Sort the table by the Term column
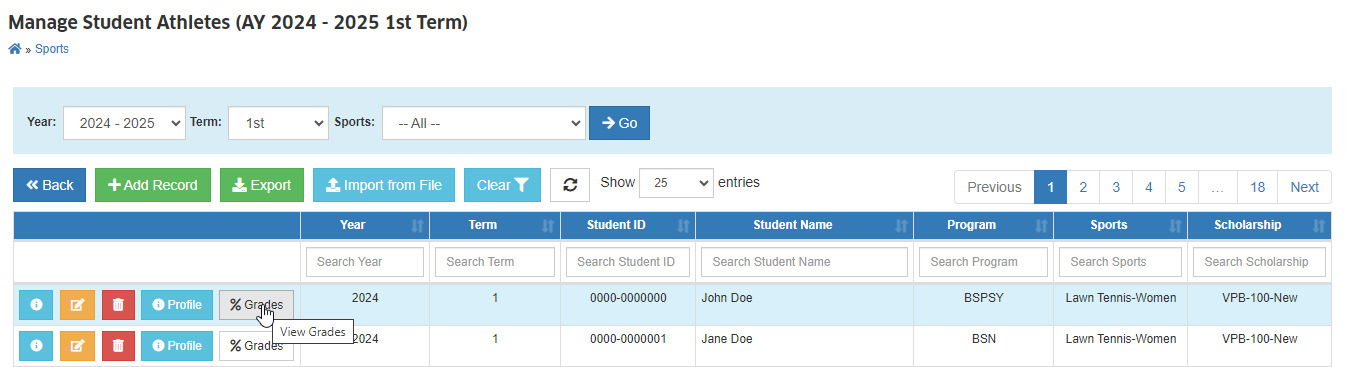Viewport: 1346px width, 367px height. [x=495, y=225]
